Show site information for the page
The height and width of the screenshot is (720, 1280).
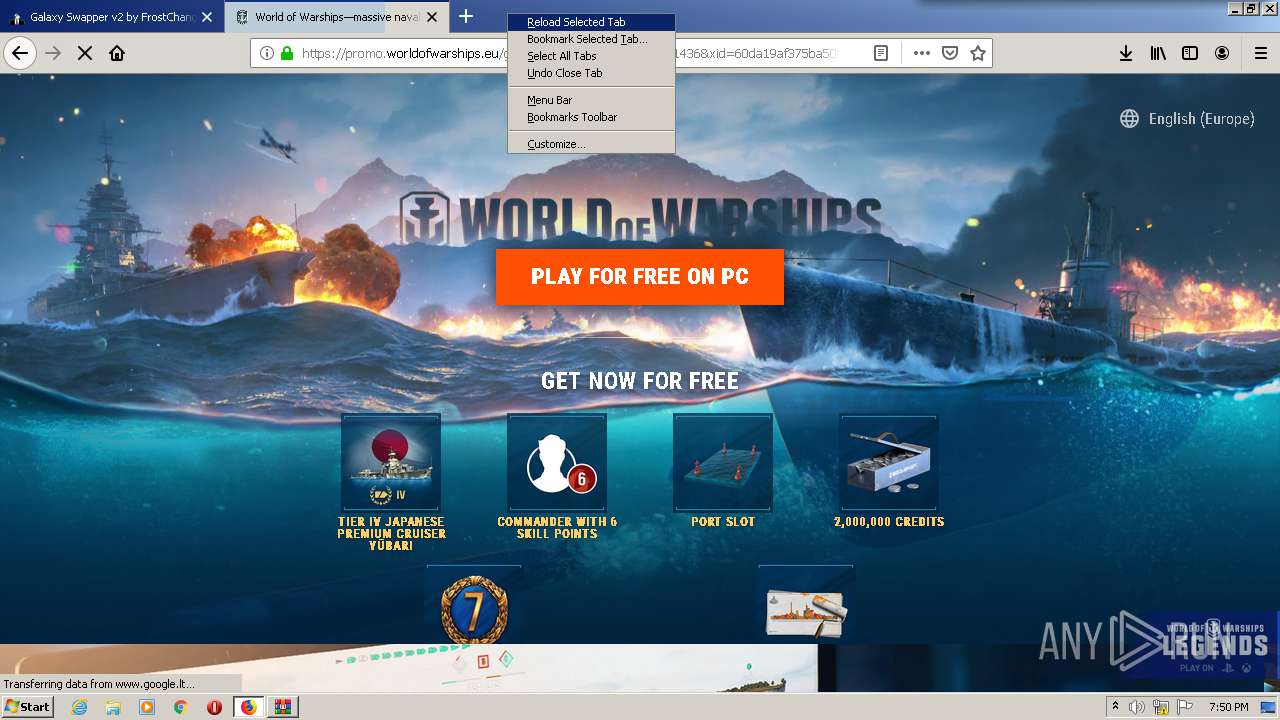point(267,53)
